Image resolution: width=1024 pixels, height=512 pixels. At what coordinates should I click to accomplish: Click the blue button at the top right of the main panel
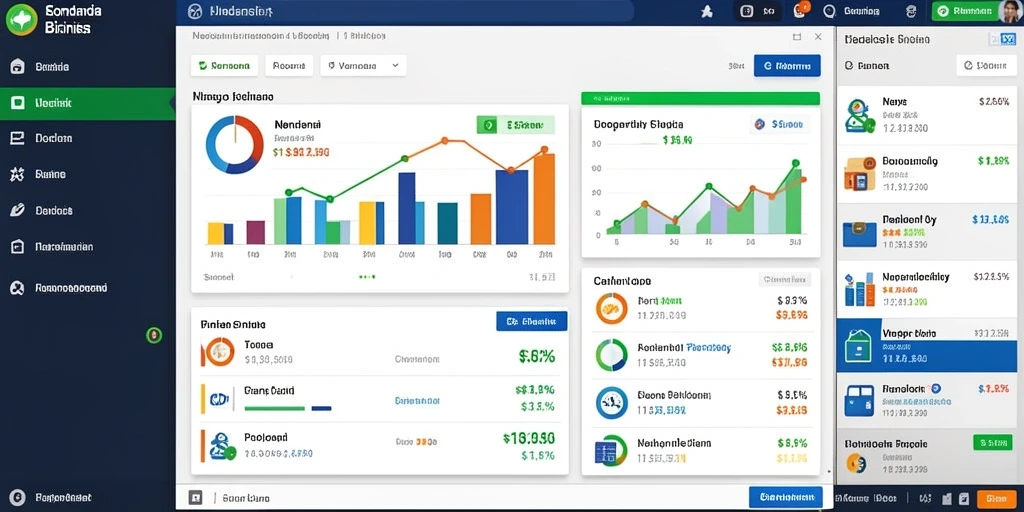click(x=787, y=66)
